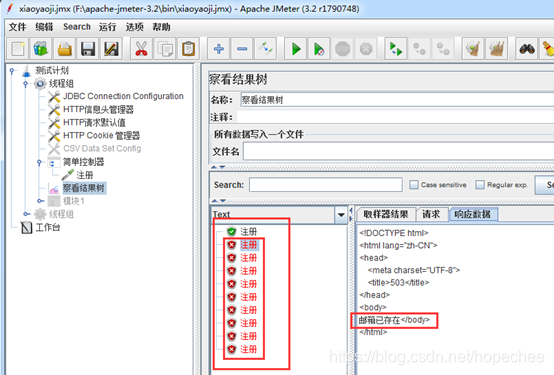Switch to 请求 tab

431,214
